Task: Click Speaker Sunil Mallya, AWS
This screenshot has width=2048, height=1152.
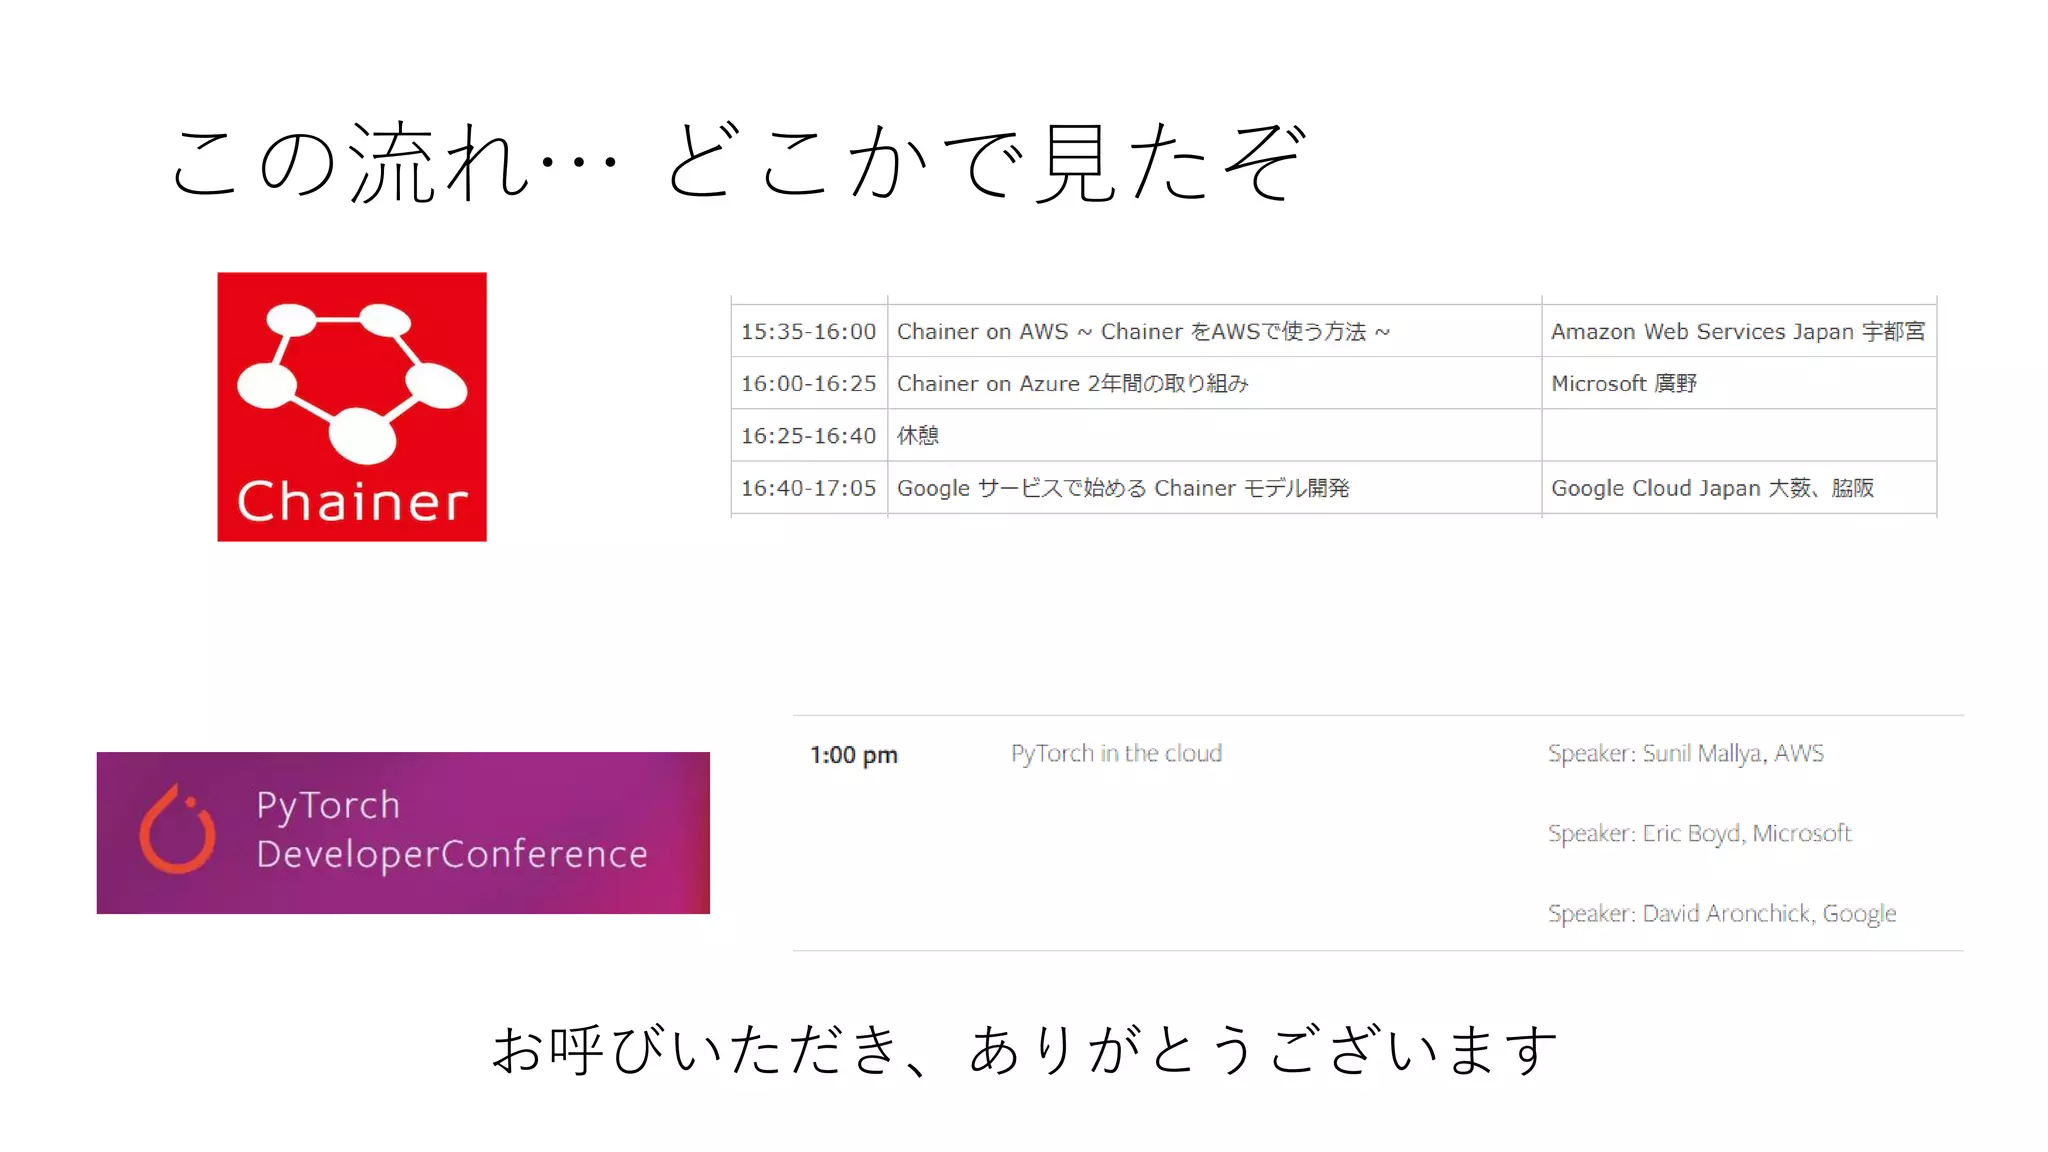Action: tap(1685, 753)
